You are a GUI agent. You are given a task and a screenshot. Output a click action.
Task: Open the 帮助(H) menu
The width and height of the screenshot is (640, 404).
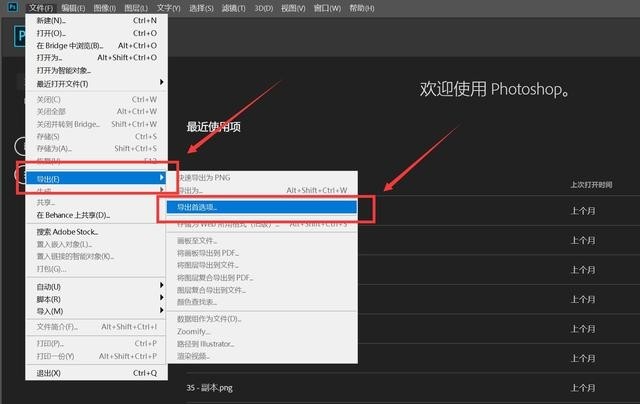362,8
